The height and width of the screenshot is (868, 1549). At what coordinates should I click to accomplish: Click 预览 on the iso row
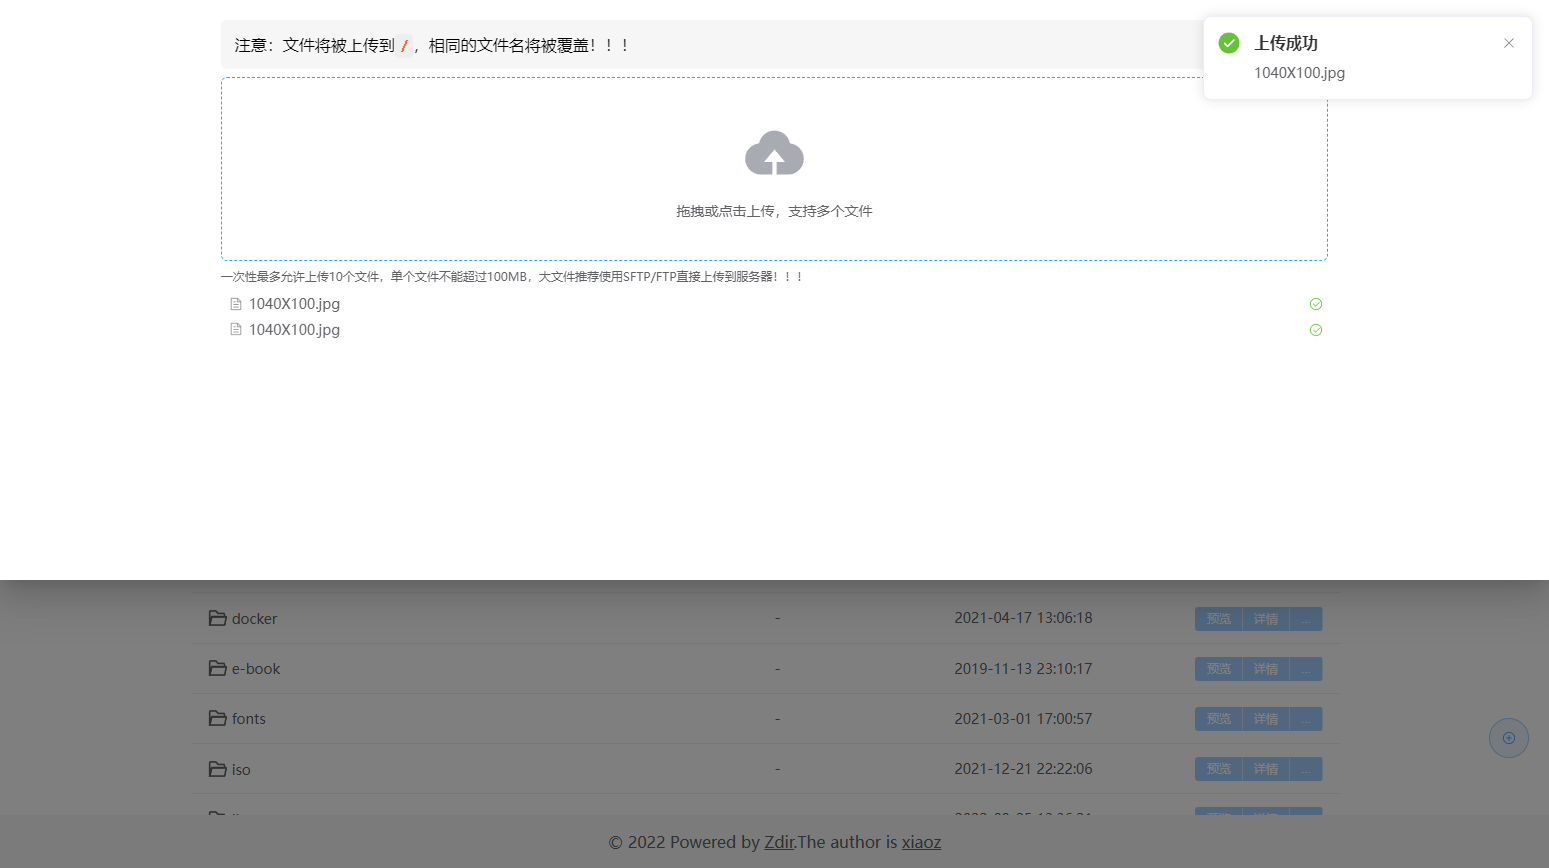[x=1218, y=769]
